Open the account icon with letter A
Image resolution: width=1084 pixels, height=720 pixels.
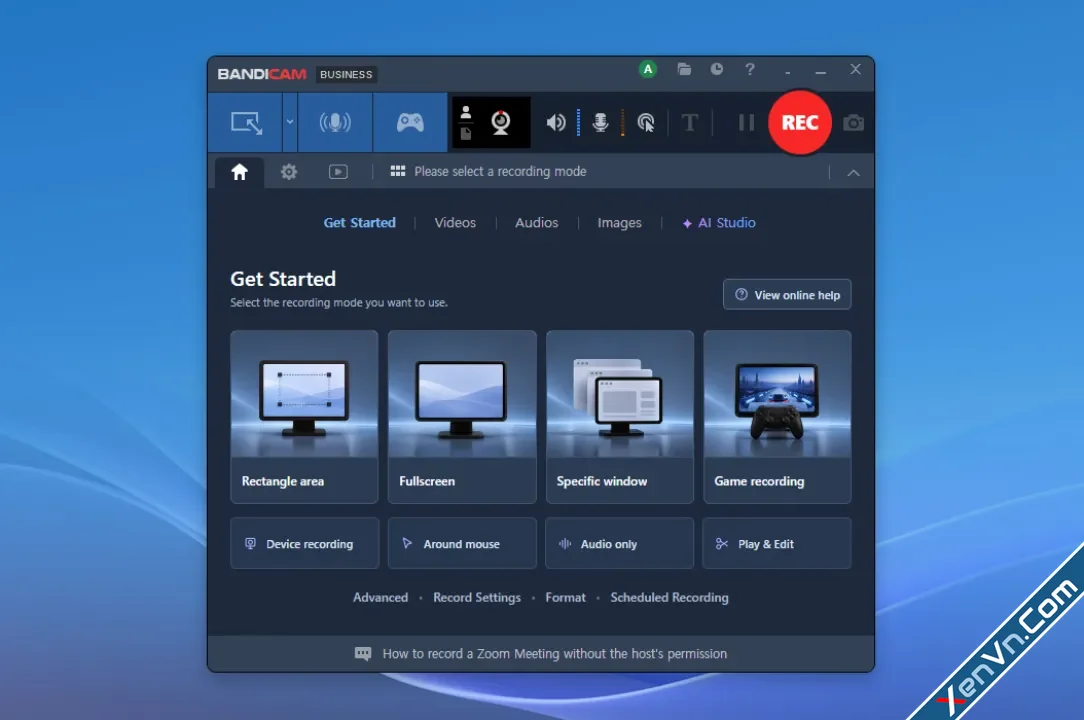(648, 69)
